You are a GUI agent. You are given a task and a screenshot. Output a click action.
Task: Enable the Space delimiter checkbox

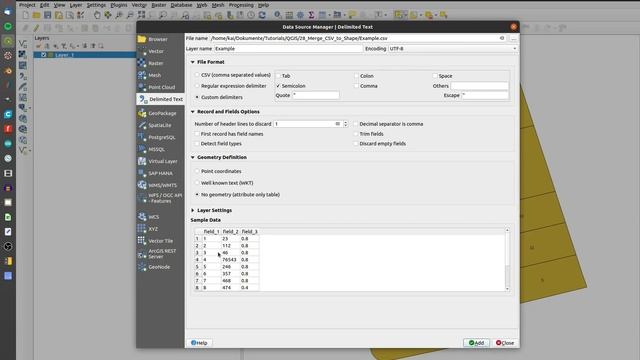coord(435,76)
